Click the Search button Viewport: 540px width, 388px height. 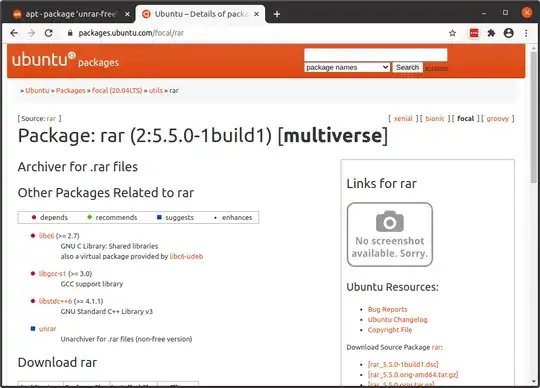point(407,67)
